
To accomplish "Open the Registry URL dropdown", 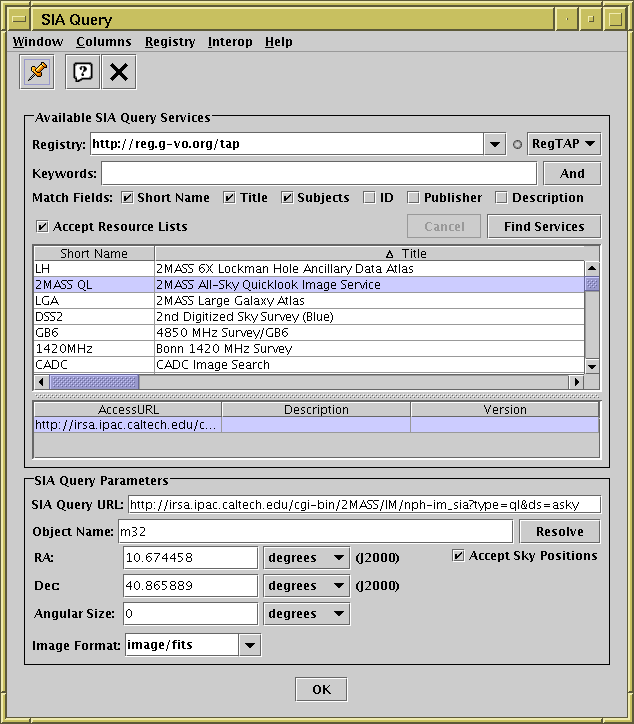I will [x=495, y=144].
